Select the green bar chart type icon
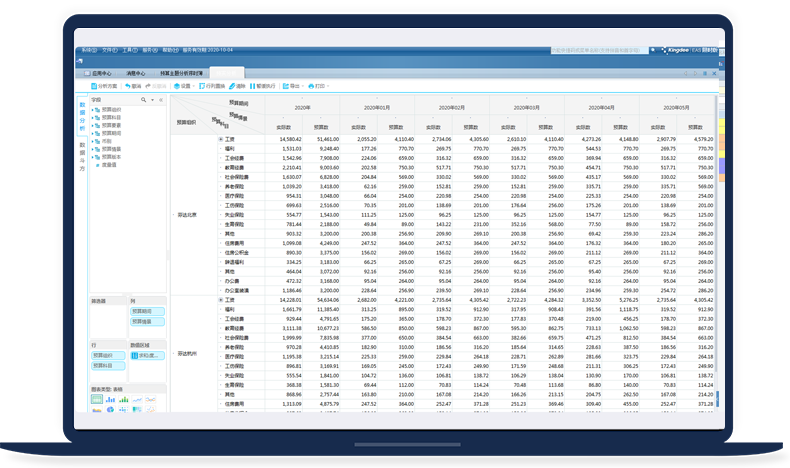This screenshot has height=468, width=790. (x=123, y=399)
